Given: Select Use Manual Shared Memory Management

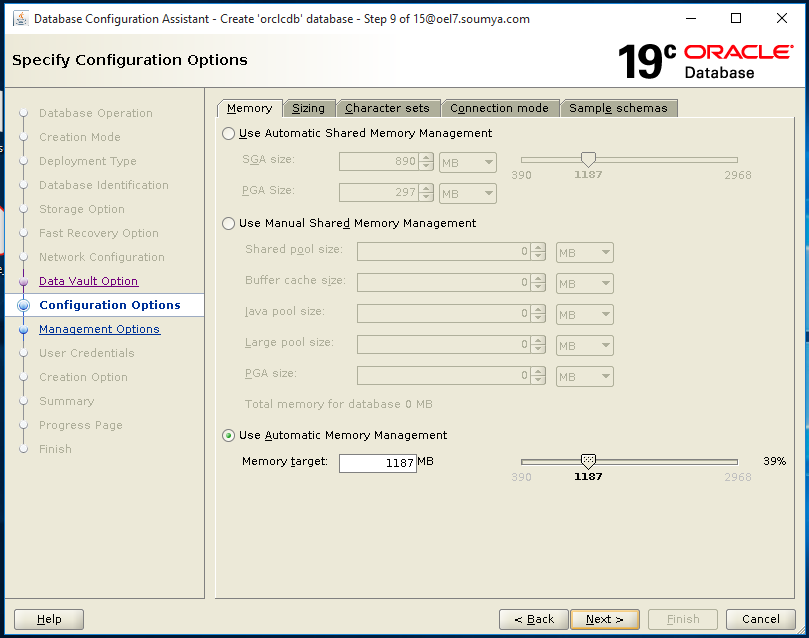Looking at the screenshot, I should tap(229, 223).
